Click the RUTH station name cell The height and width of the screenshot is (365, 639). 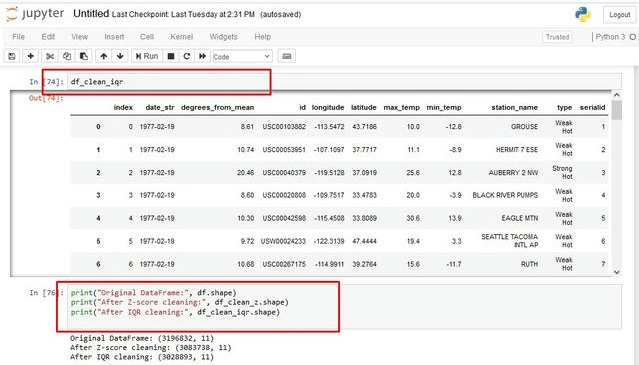[529, 264]
